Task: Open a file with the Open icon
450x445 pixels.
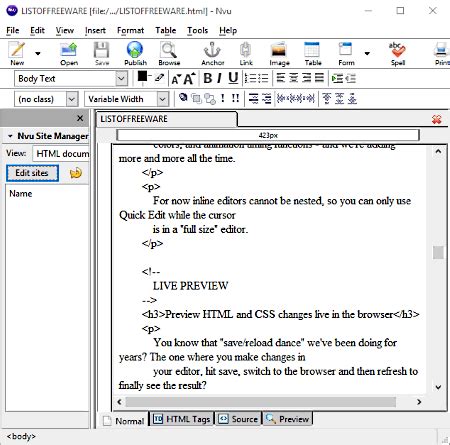Action: (69, 53)
